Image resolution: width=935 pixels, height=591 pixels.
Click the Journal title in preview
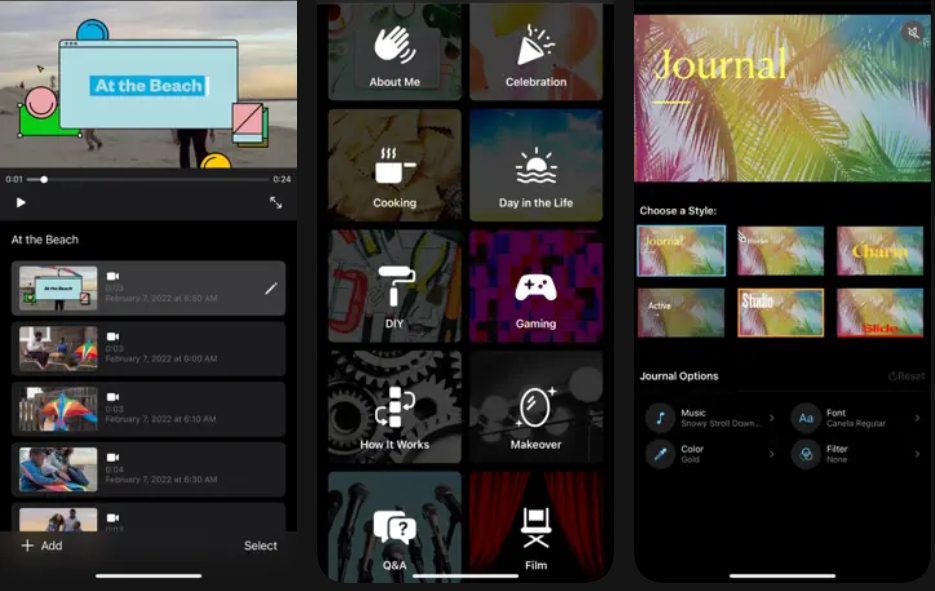point(720,64)
